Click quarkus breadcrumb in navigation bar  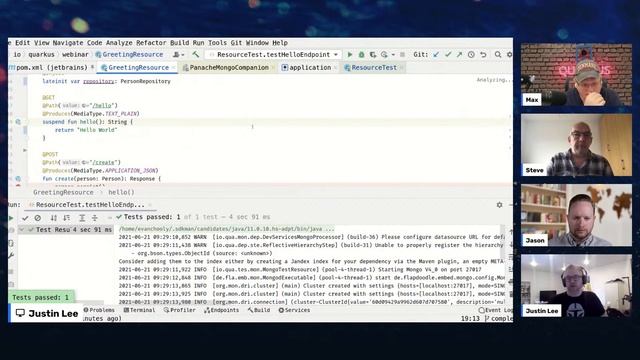coord(41,54)
